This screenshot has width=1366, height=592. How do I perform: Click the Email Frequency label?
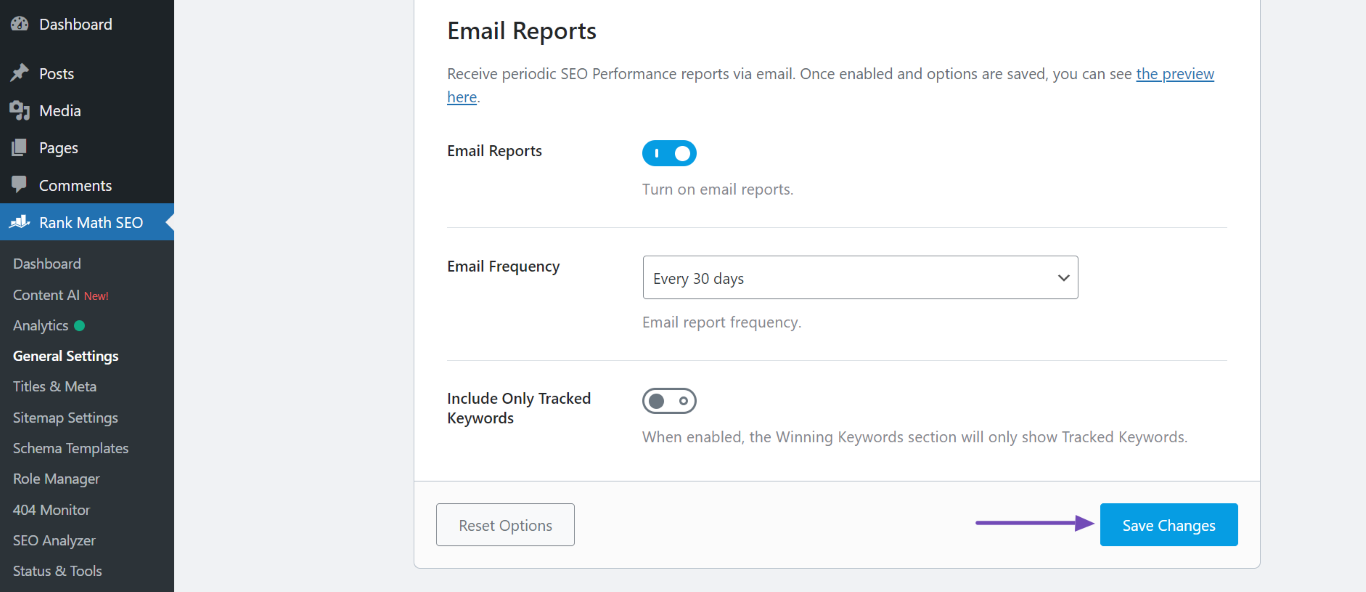(x=503, y=266)
